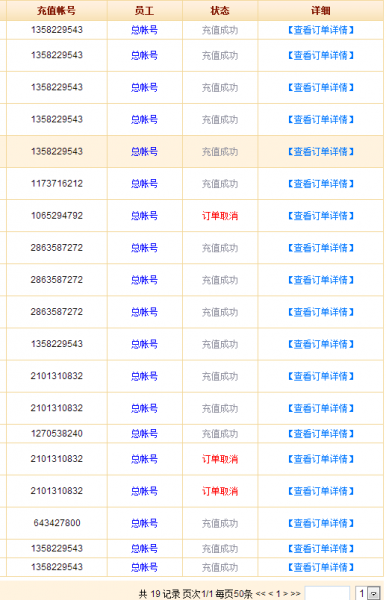Viewport: 386px width, 600px height.
Task: Go to first page with << link
Action: [x=260, y=594]
